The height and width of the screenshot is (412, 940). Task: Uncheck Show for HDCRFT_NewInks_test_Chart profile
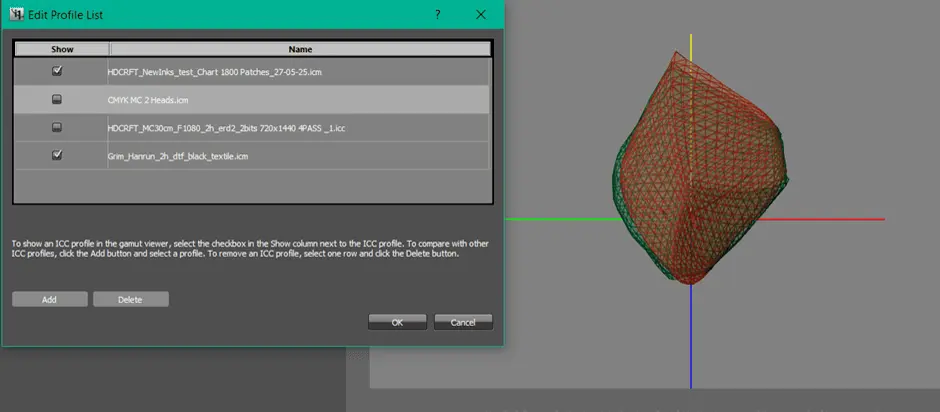tap(57, 71)
